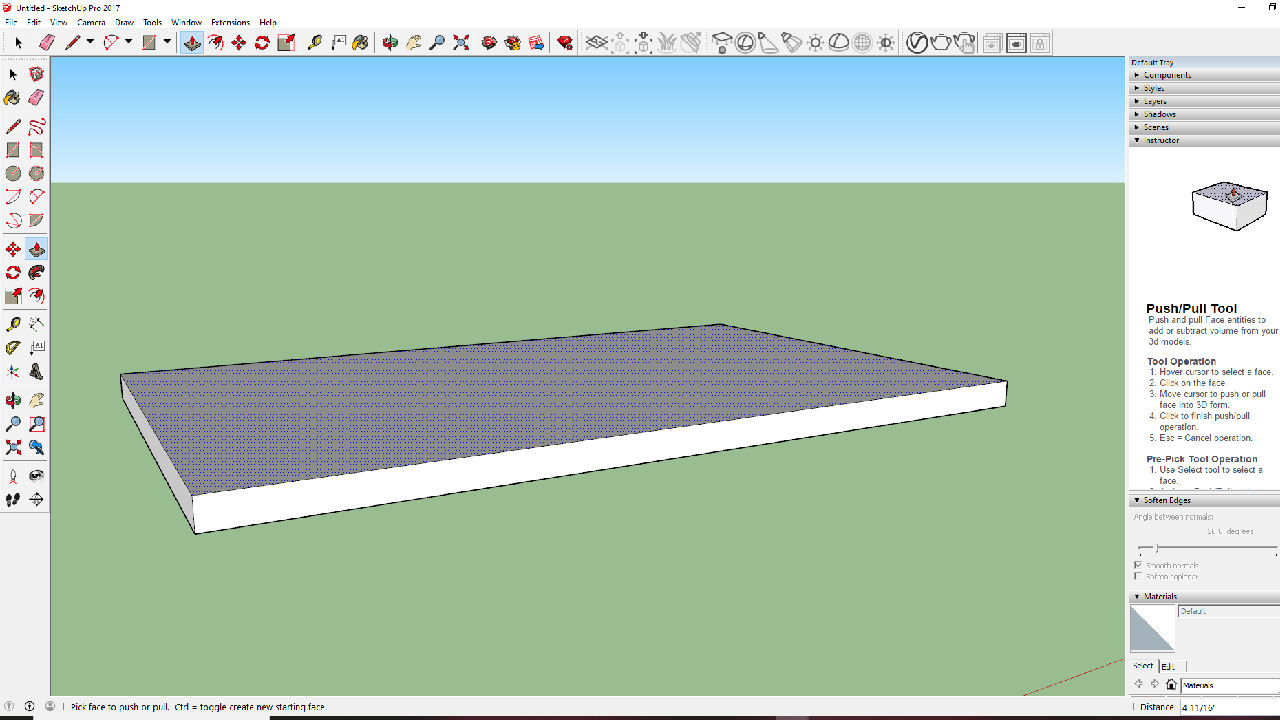Viewport: 1280px width, 720px height.
Task: Select the Push/Pull tool in top toolbar
Action: 192,43
